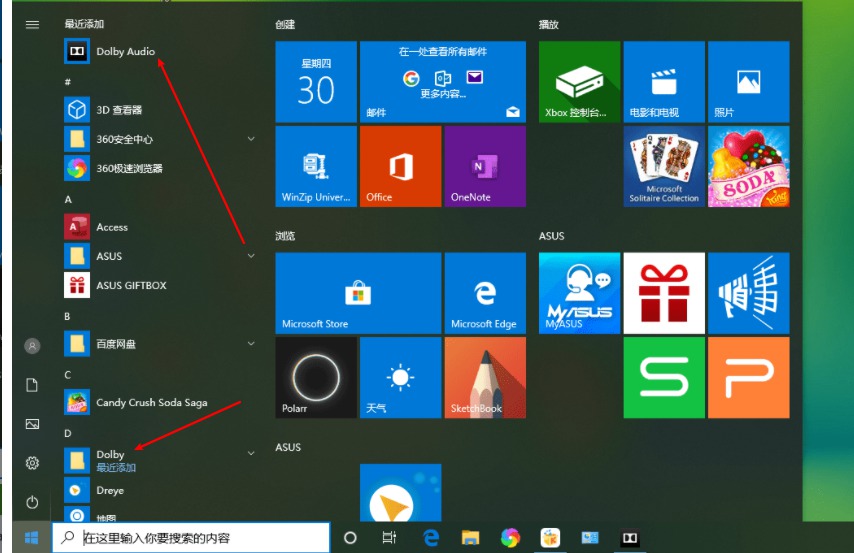Open the MyASUS tile
Image resolution: width=854 pixels, height=553 pixels.
pyautogui.click(x=580, y=293)
